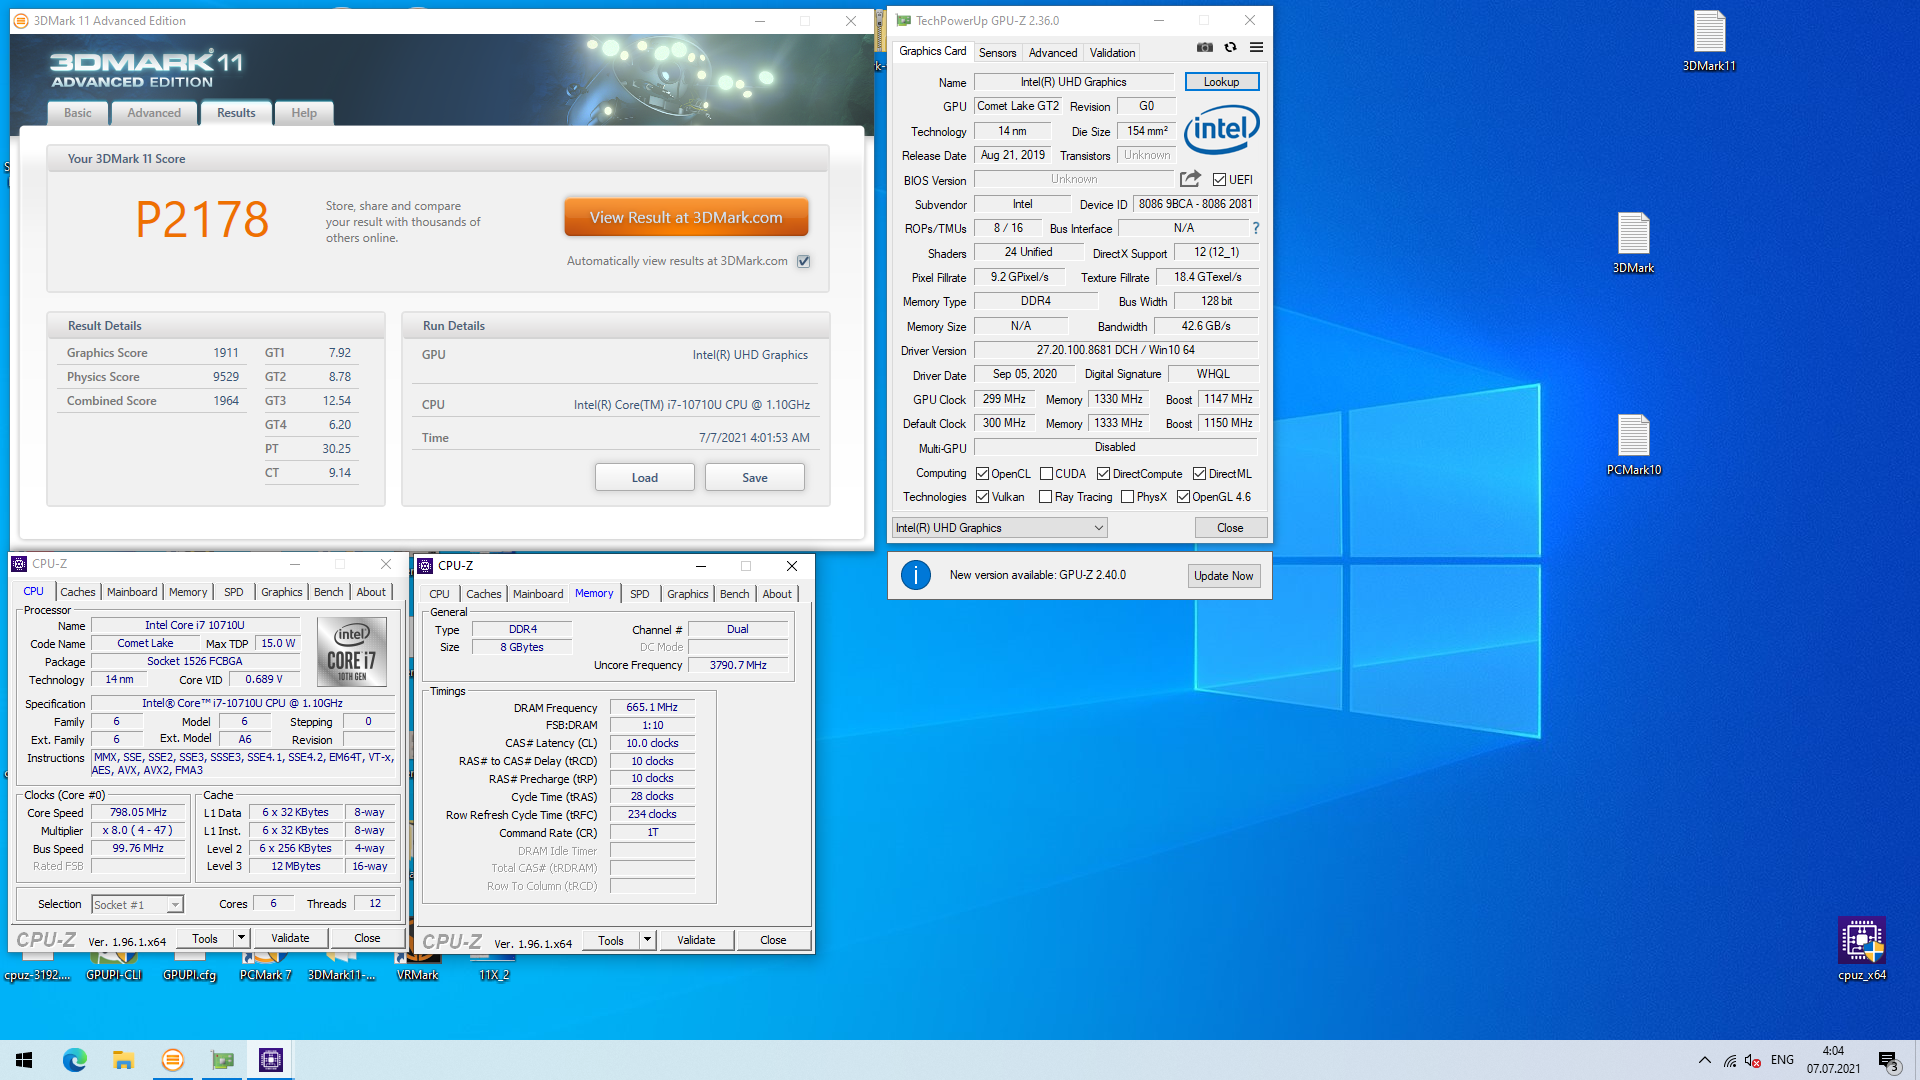
Task: Click the Core Speed 798.05 MHz value
Action: coord(138,813)
